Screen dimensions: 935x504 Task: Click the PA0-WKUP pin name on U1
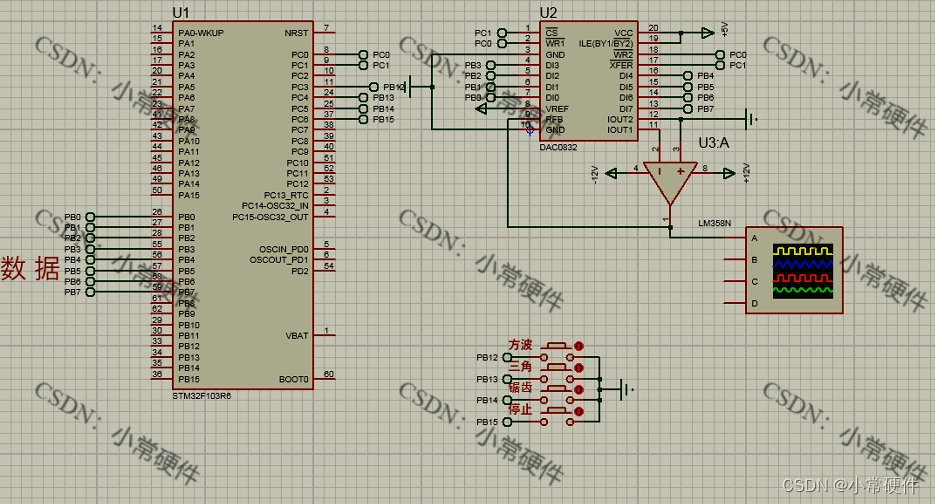(201, 33)
